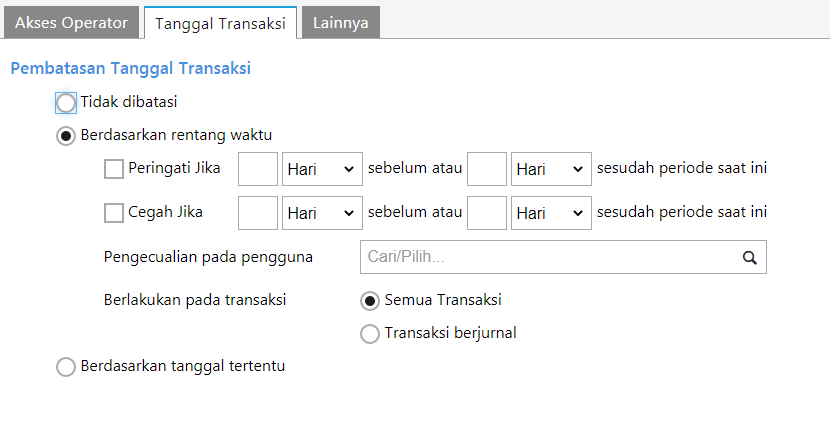
Task: Open second Hari dropdown in Peringati Jika row
Action: tap(550, 169)
